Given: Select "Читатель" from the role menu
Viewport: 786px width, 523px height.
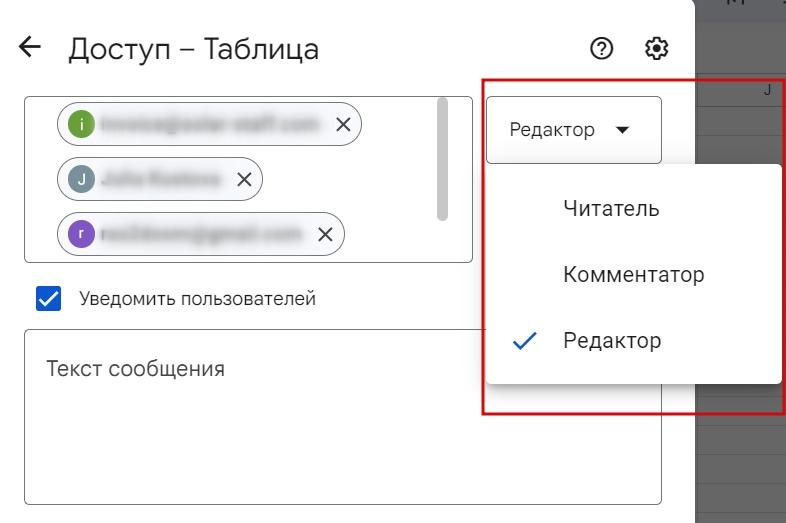Looking at the screenshot, I should point(611,209).
